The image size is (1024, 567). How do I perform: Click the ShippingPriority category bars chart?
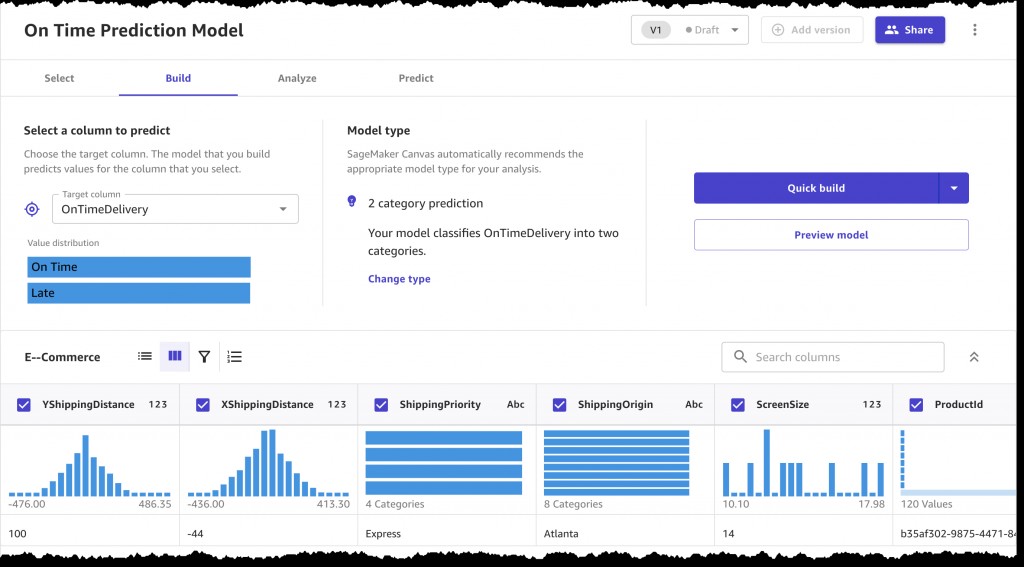pyautogui.click(x=443, y=462)
